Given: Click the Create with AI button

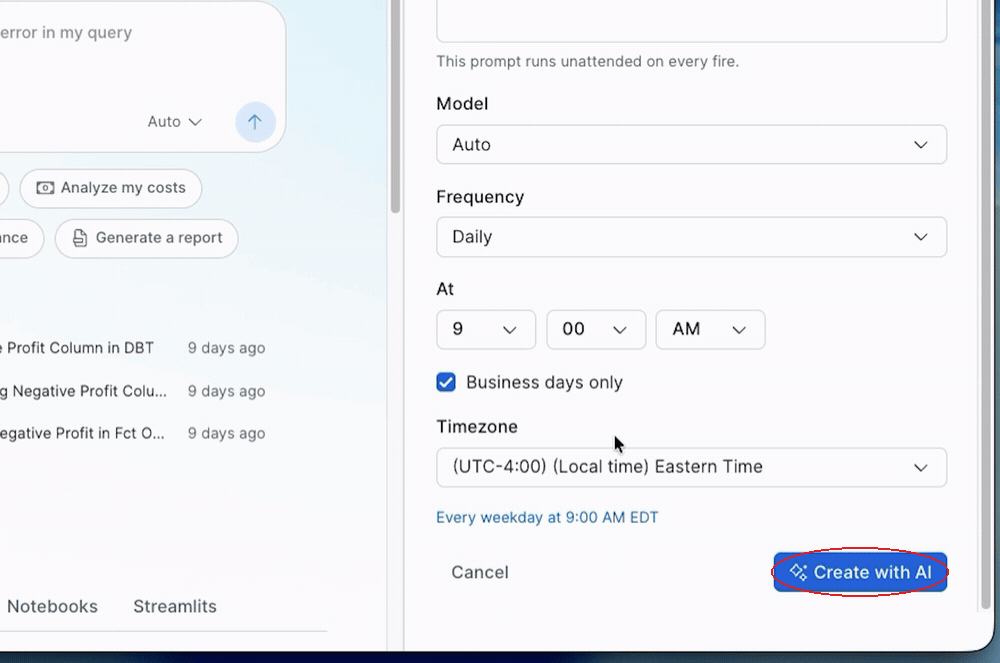Looking at the screenshot, I should [x=860, y=572].
